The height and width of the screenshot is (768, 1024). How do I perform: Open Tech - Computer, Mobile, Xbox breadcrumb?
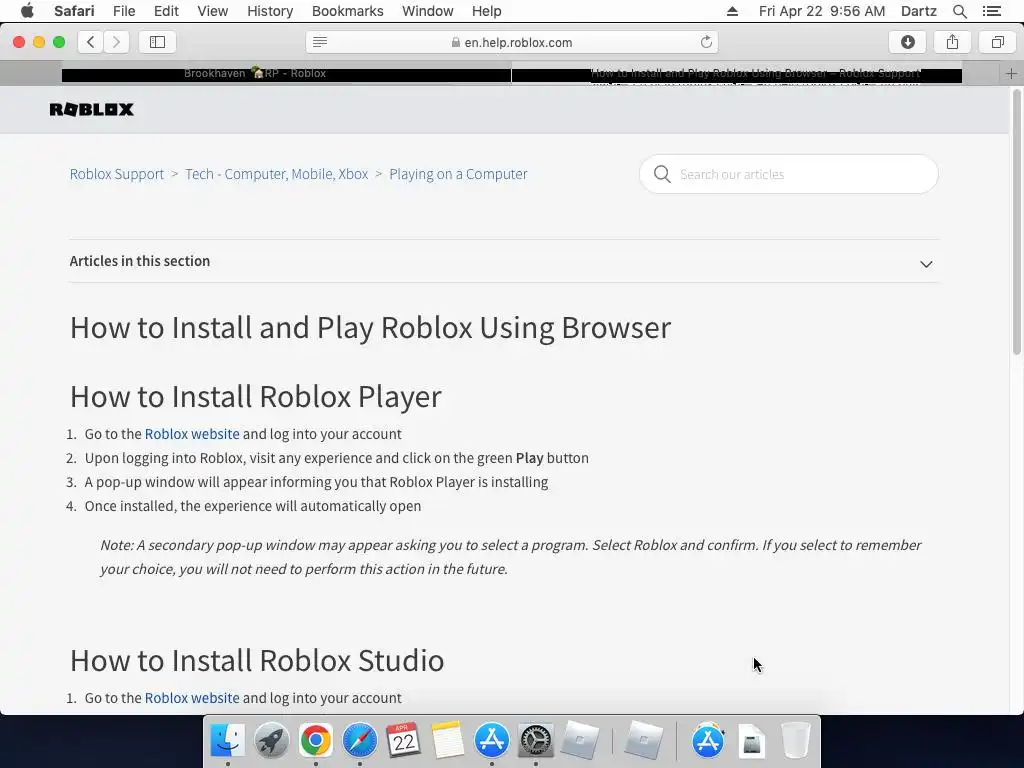(277, 174)
